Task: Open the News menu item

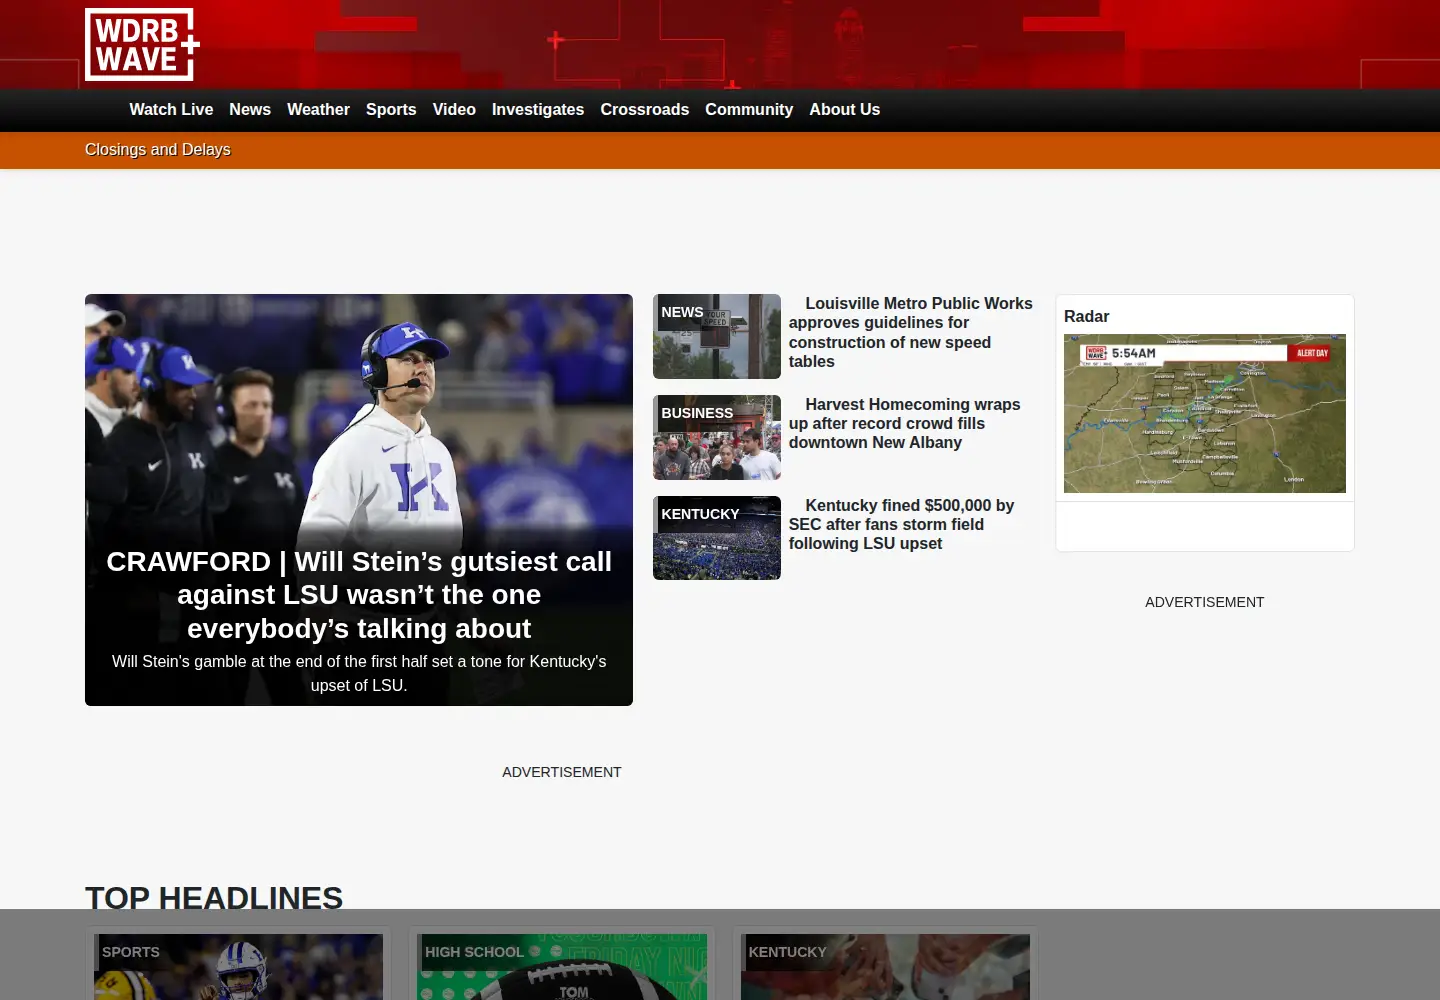Action: coord(250,110)
